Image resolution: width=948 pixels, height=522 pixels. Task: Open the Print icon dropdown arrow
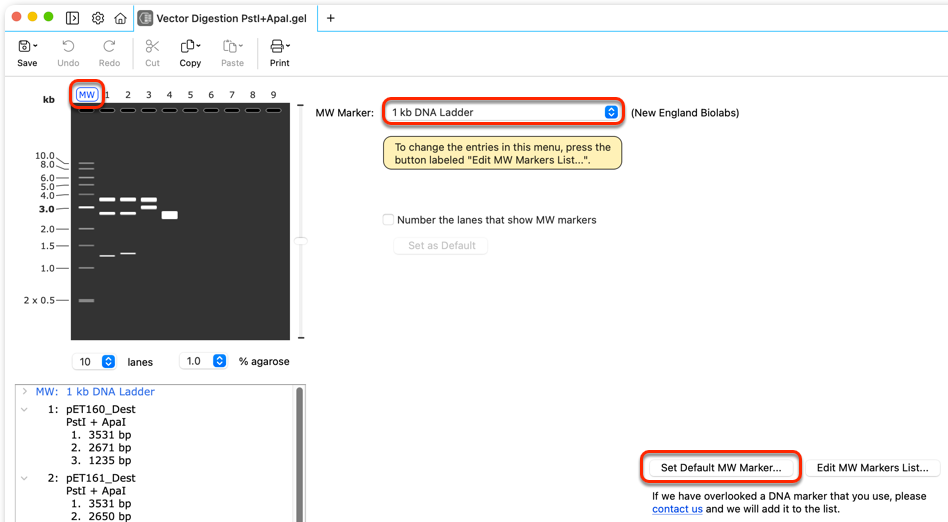coord(288,46)
